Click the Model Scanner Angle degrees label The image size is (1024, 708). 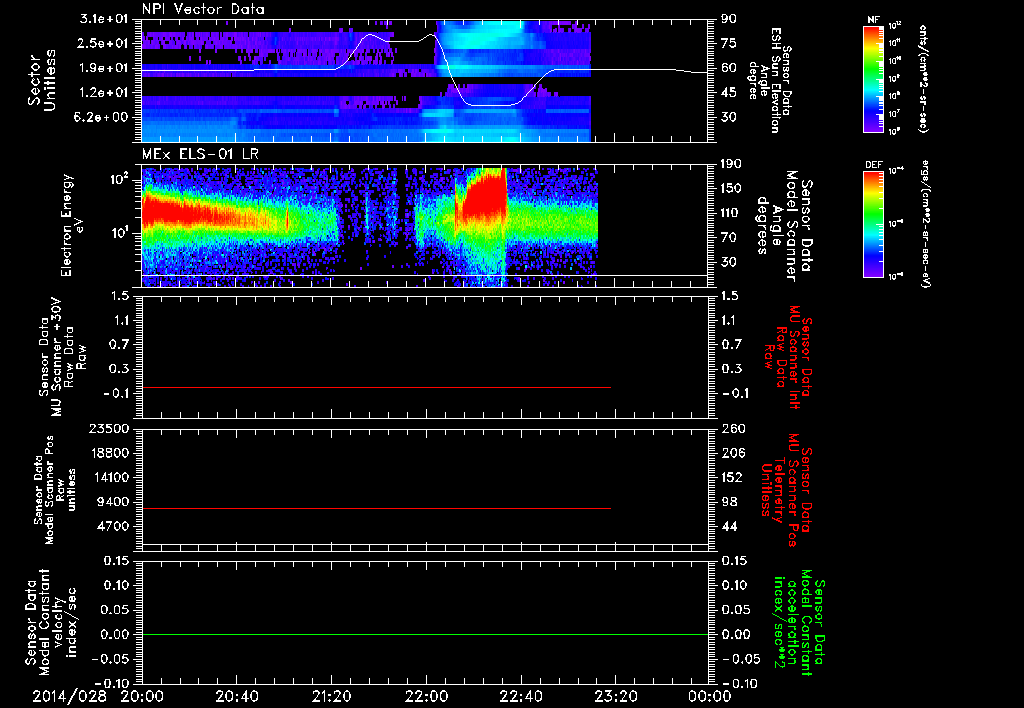[x=784, y=226]
